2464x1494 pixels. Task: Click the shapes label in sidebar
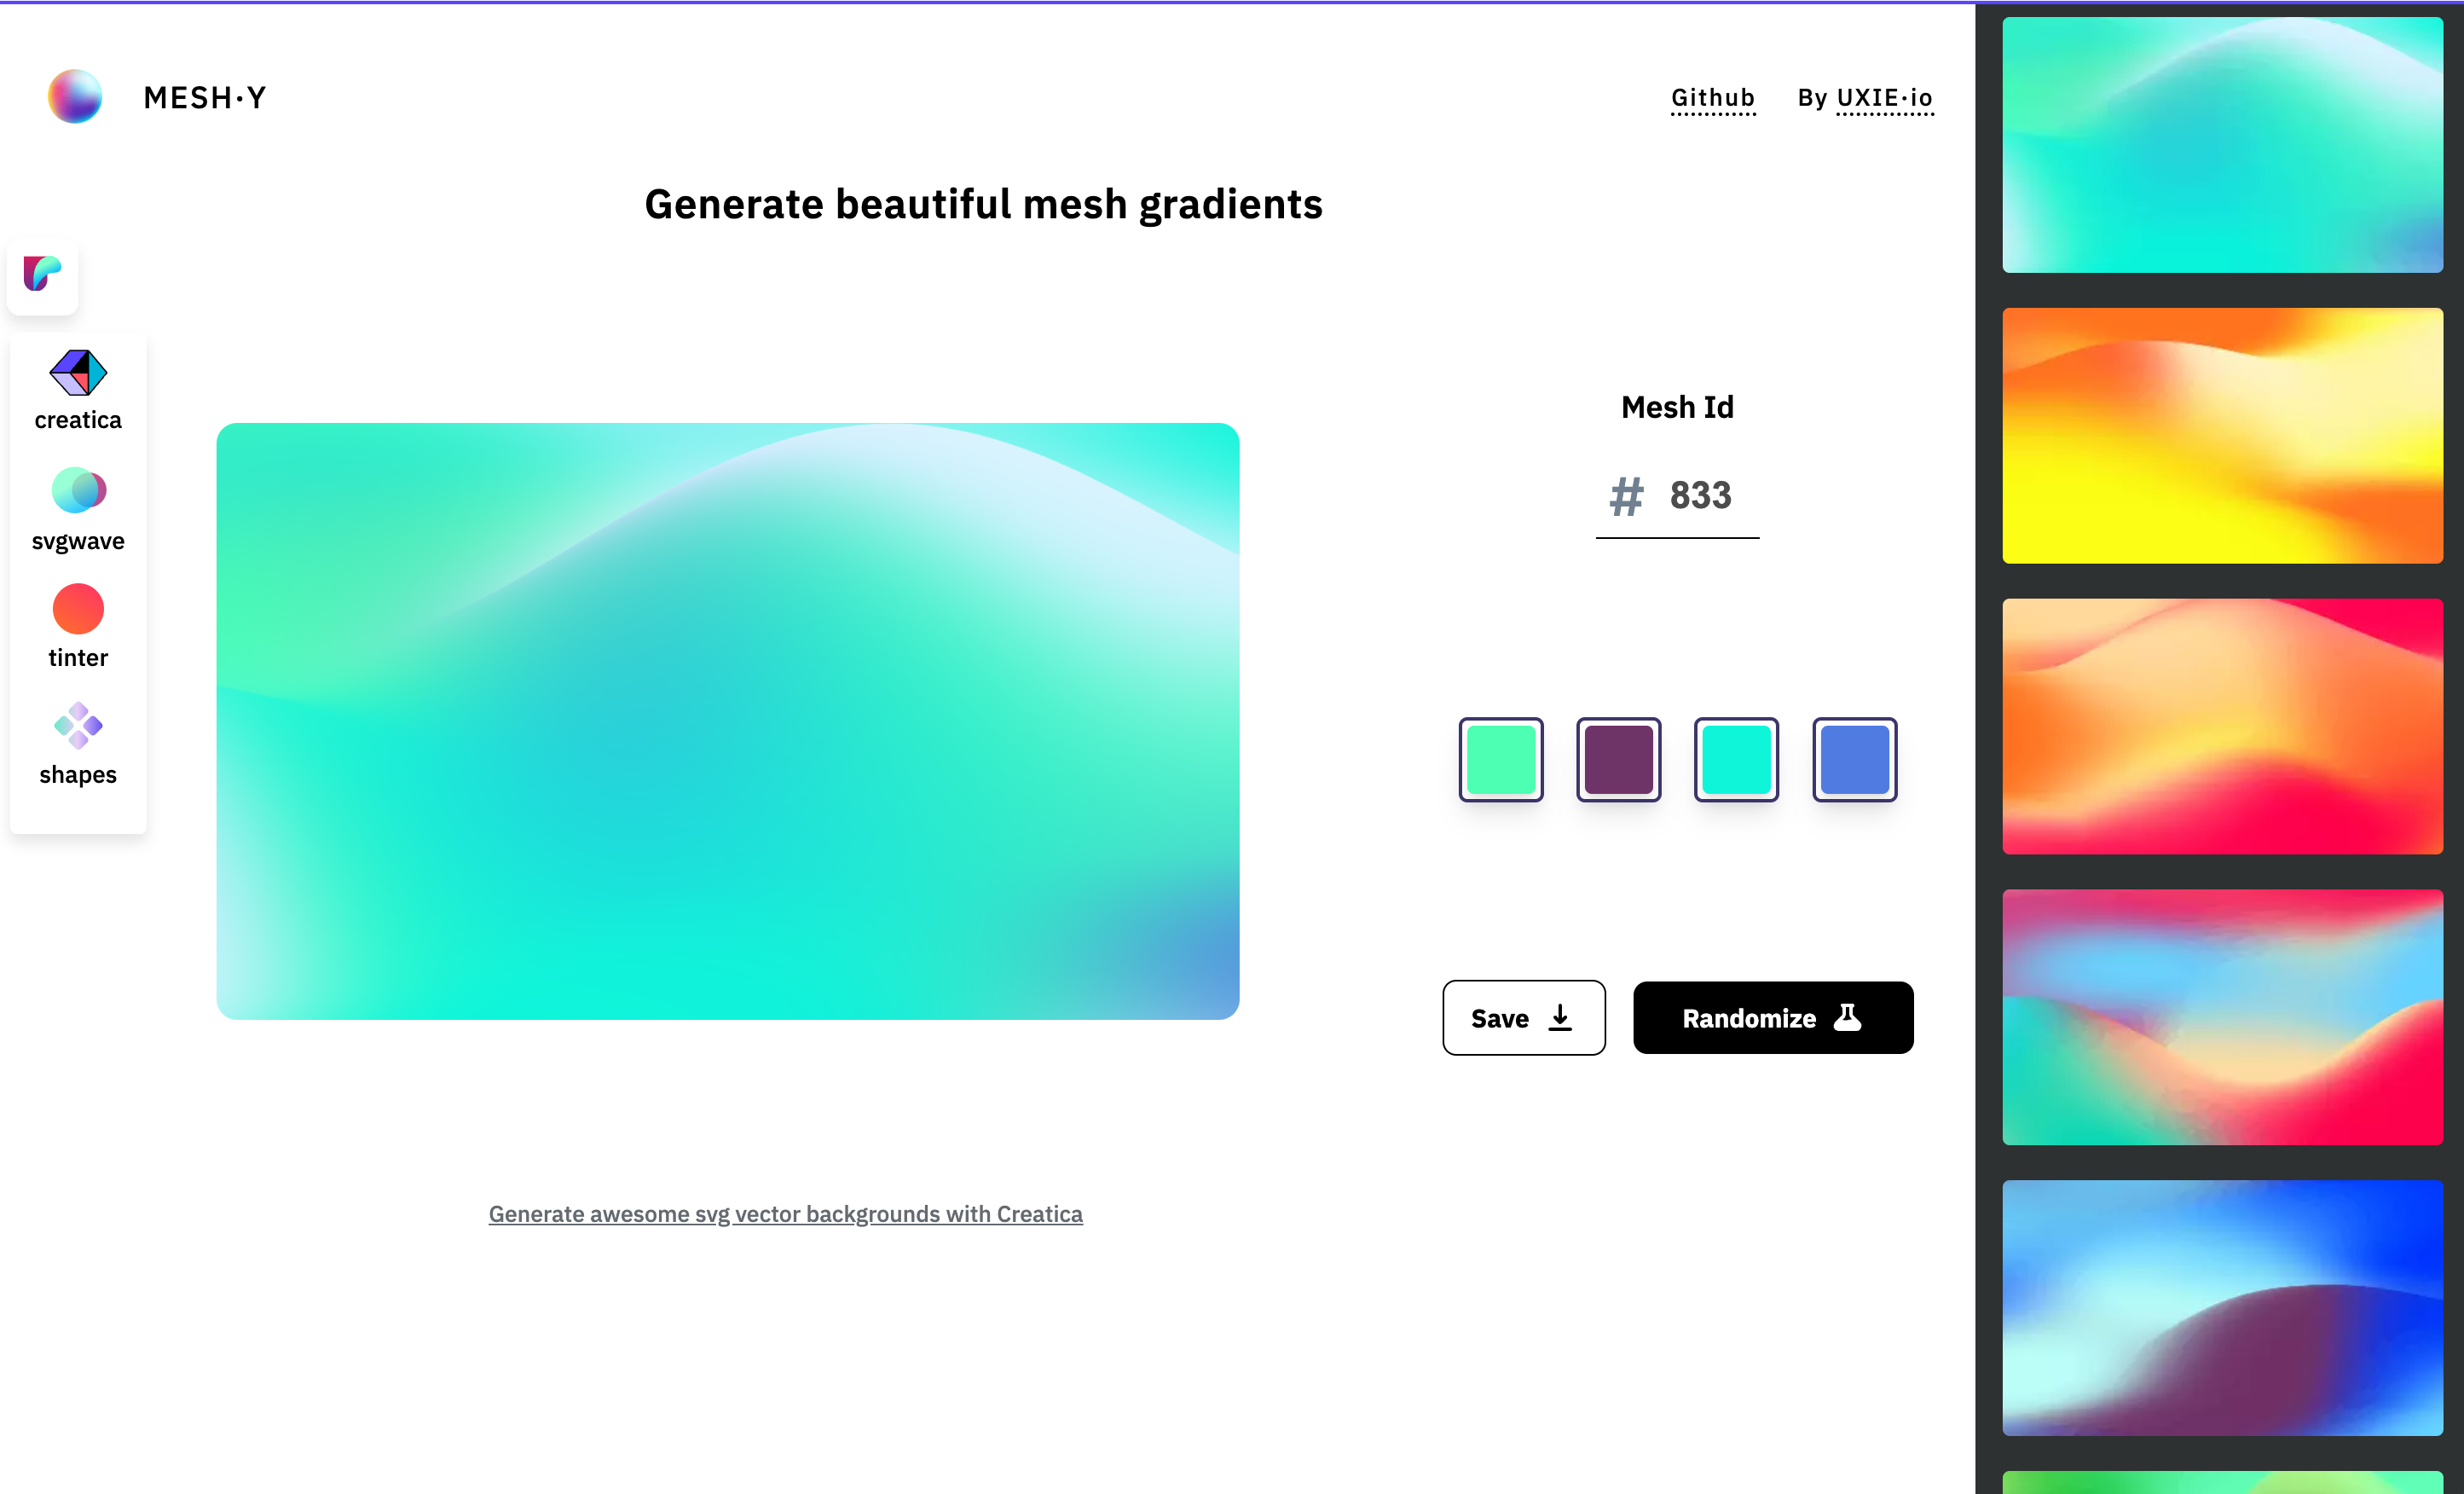click(78, 775)
